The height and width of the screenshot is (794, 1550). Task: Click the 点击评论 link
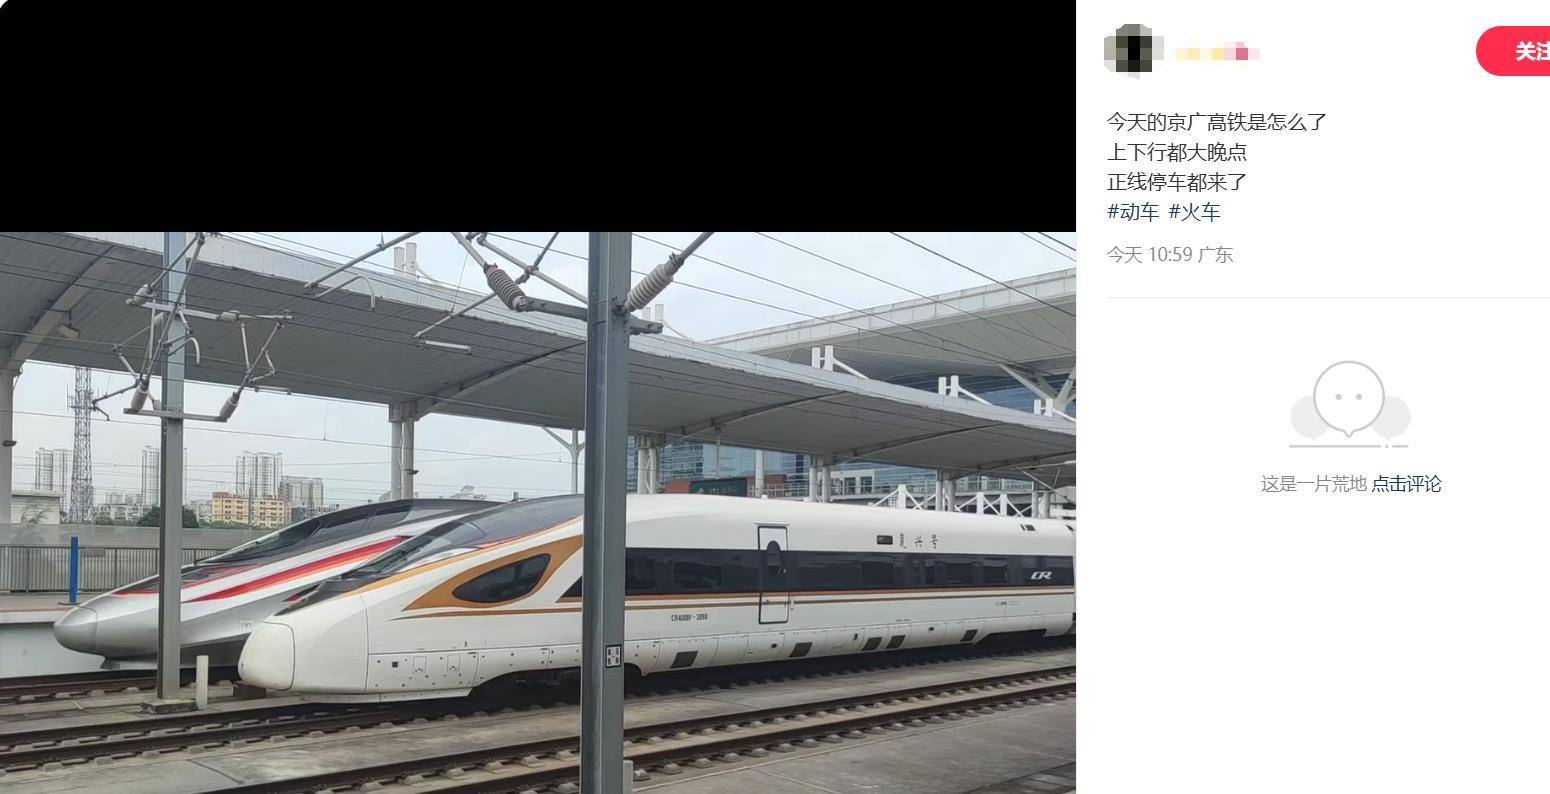pyautogui.click(x=1406, y=484)
